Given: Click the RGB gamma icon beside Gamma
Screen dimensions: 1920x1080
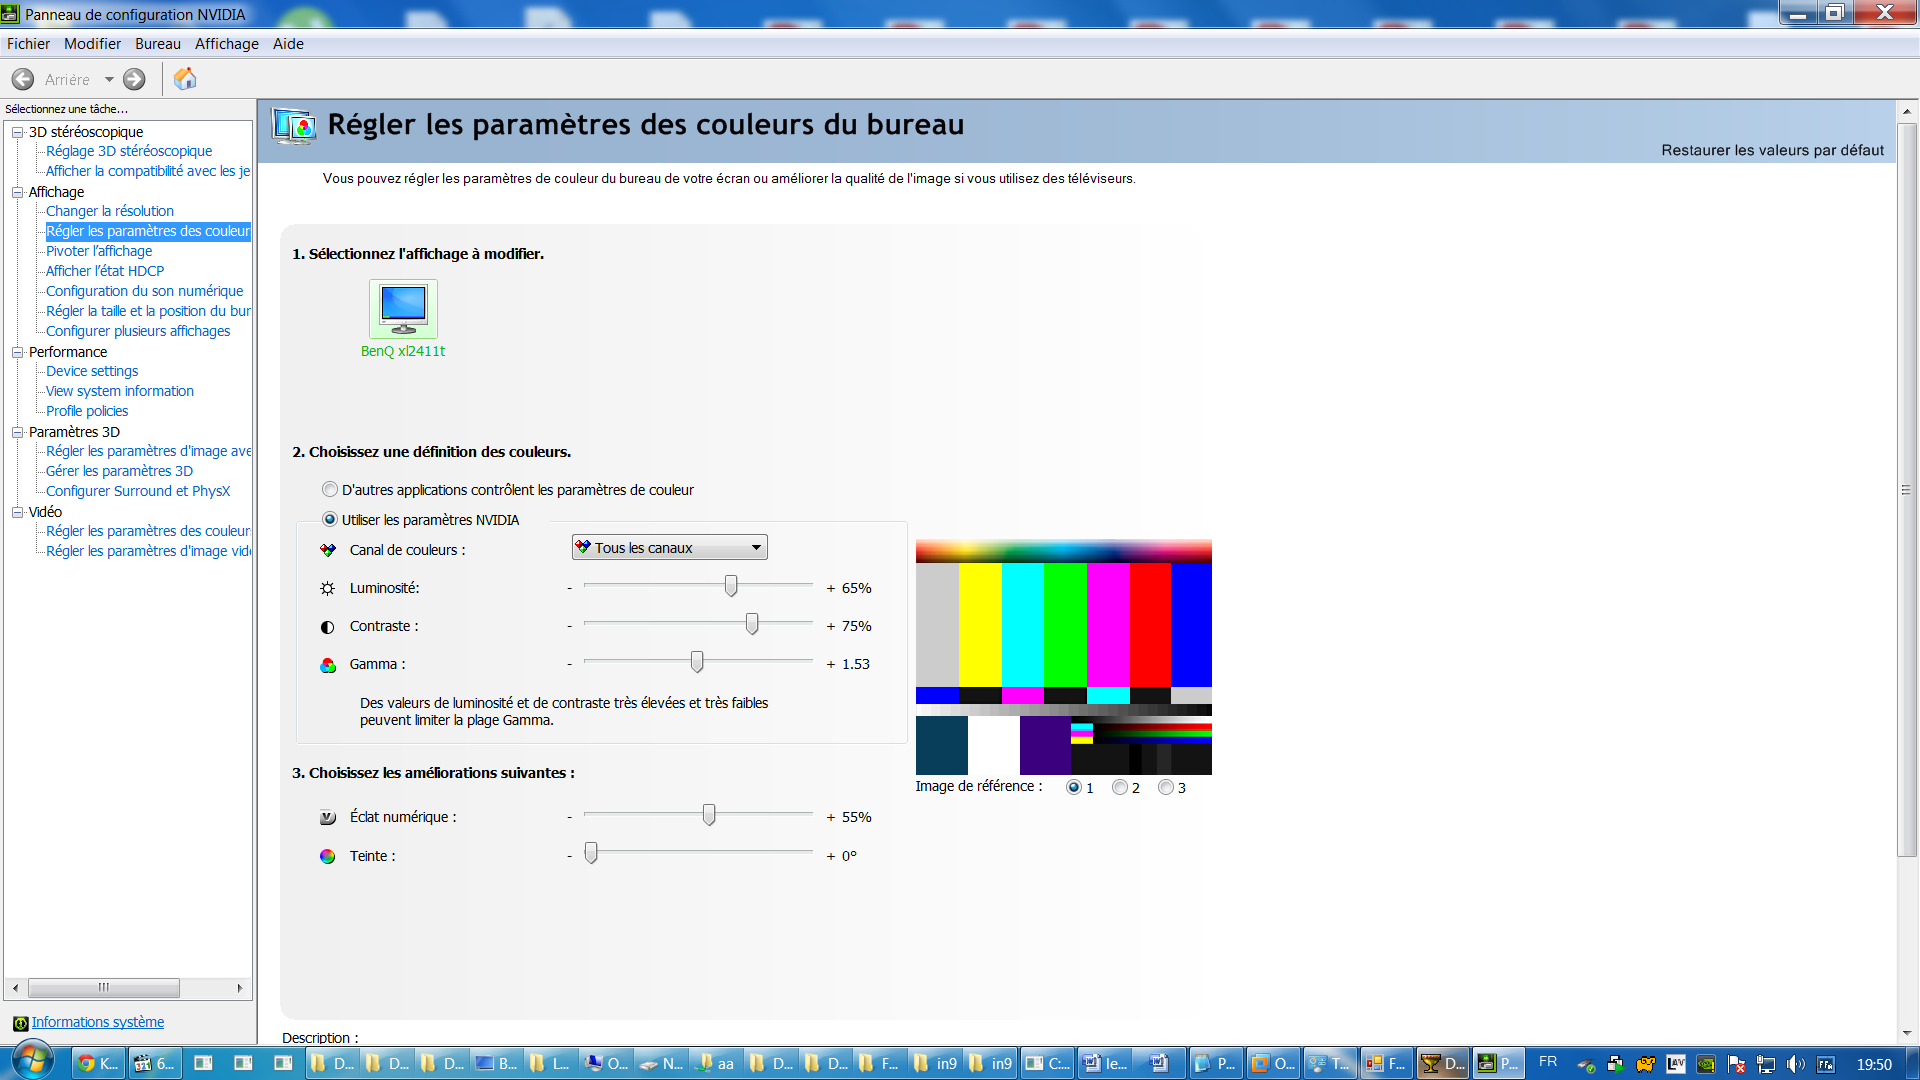Looking at the screenshot, I should tap(327, 665).
